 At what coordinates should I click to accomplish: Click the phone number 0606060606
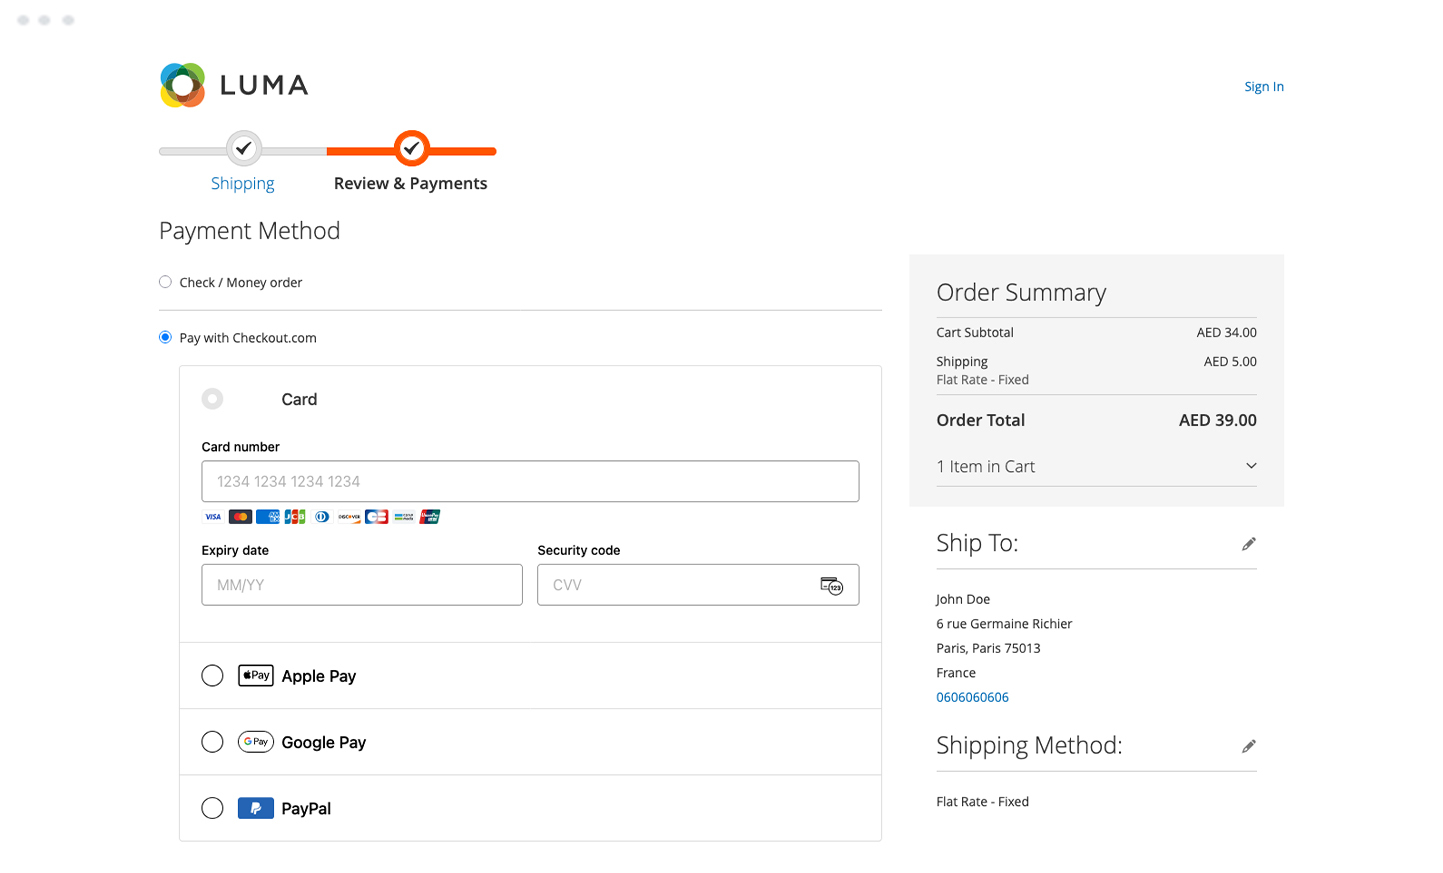972,697
